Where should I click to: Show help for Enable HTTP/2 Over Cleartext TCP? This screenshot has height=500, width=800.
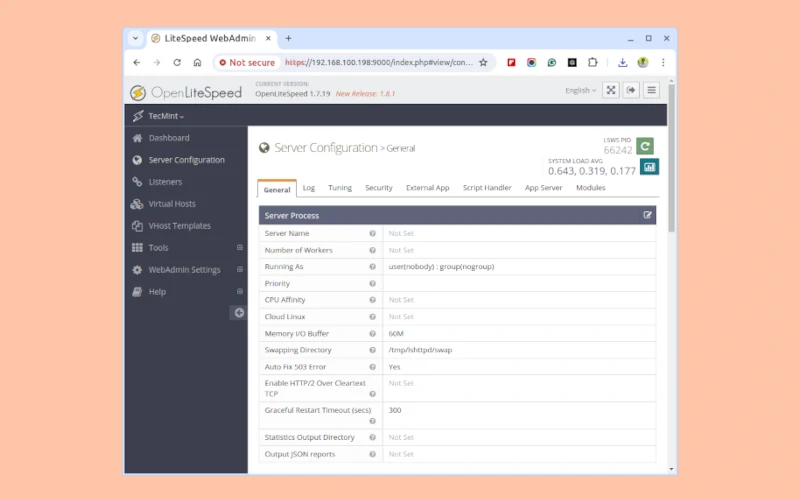372,394
